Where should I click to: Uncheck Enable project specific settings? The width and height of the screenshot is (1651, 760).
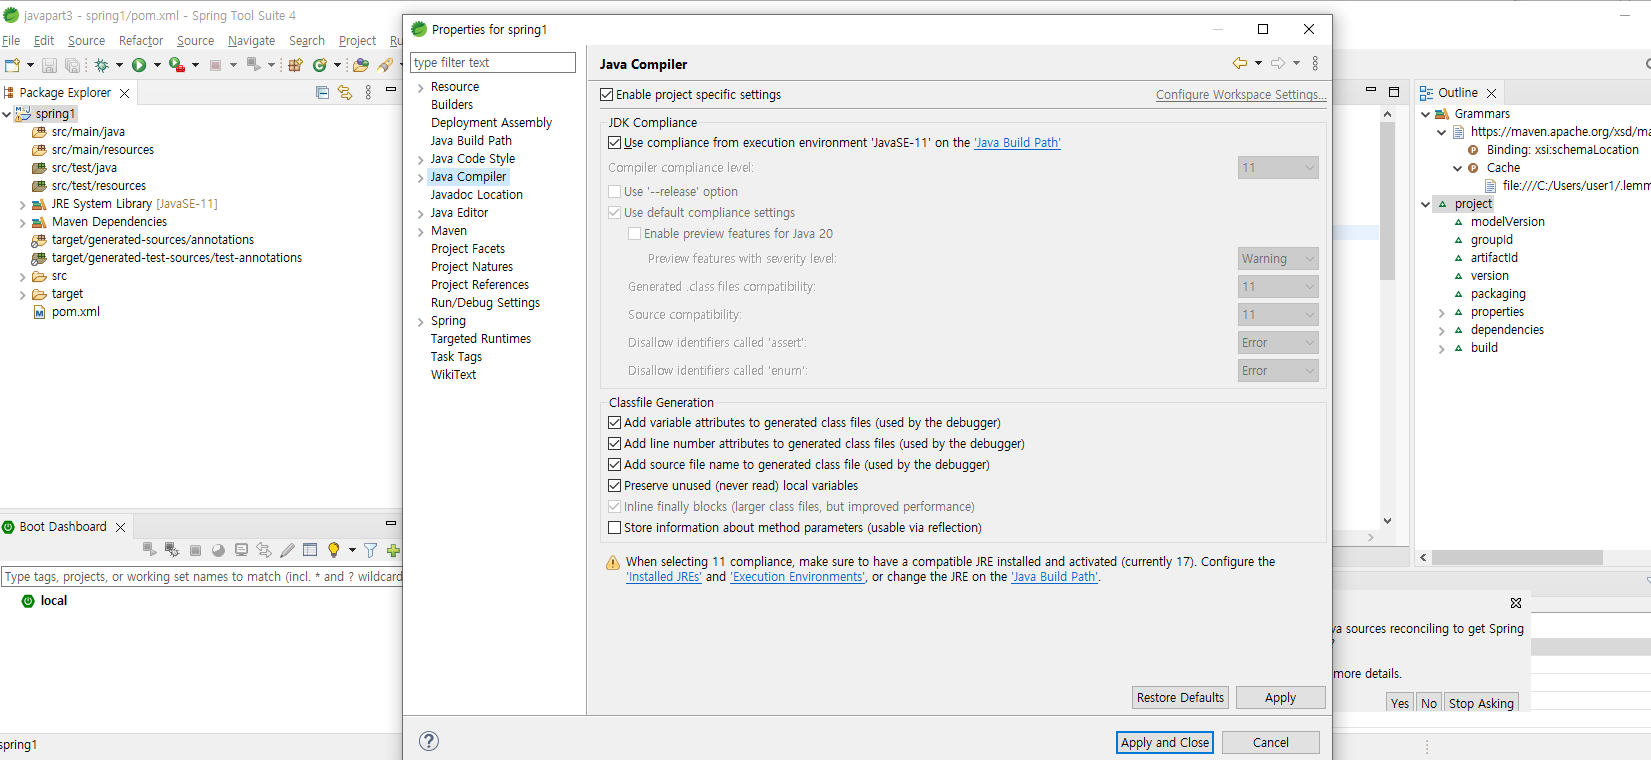(x=607, y=95)
